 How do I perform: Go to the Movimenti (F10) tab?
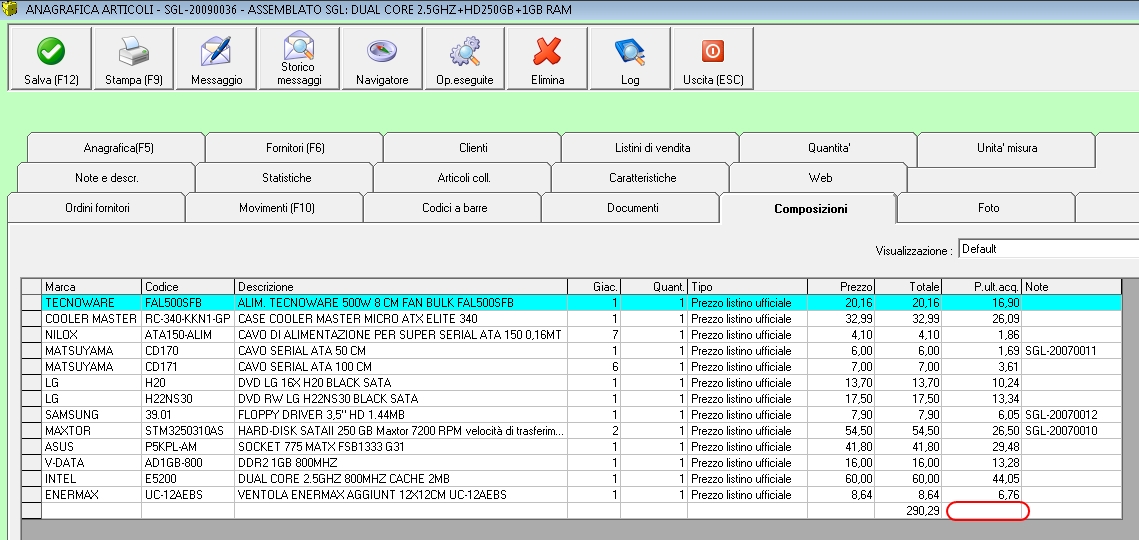(276, 208)
